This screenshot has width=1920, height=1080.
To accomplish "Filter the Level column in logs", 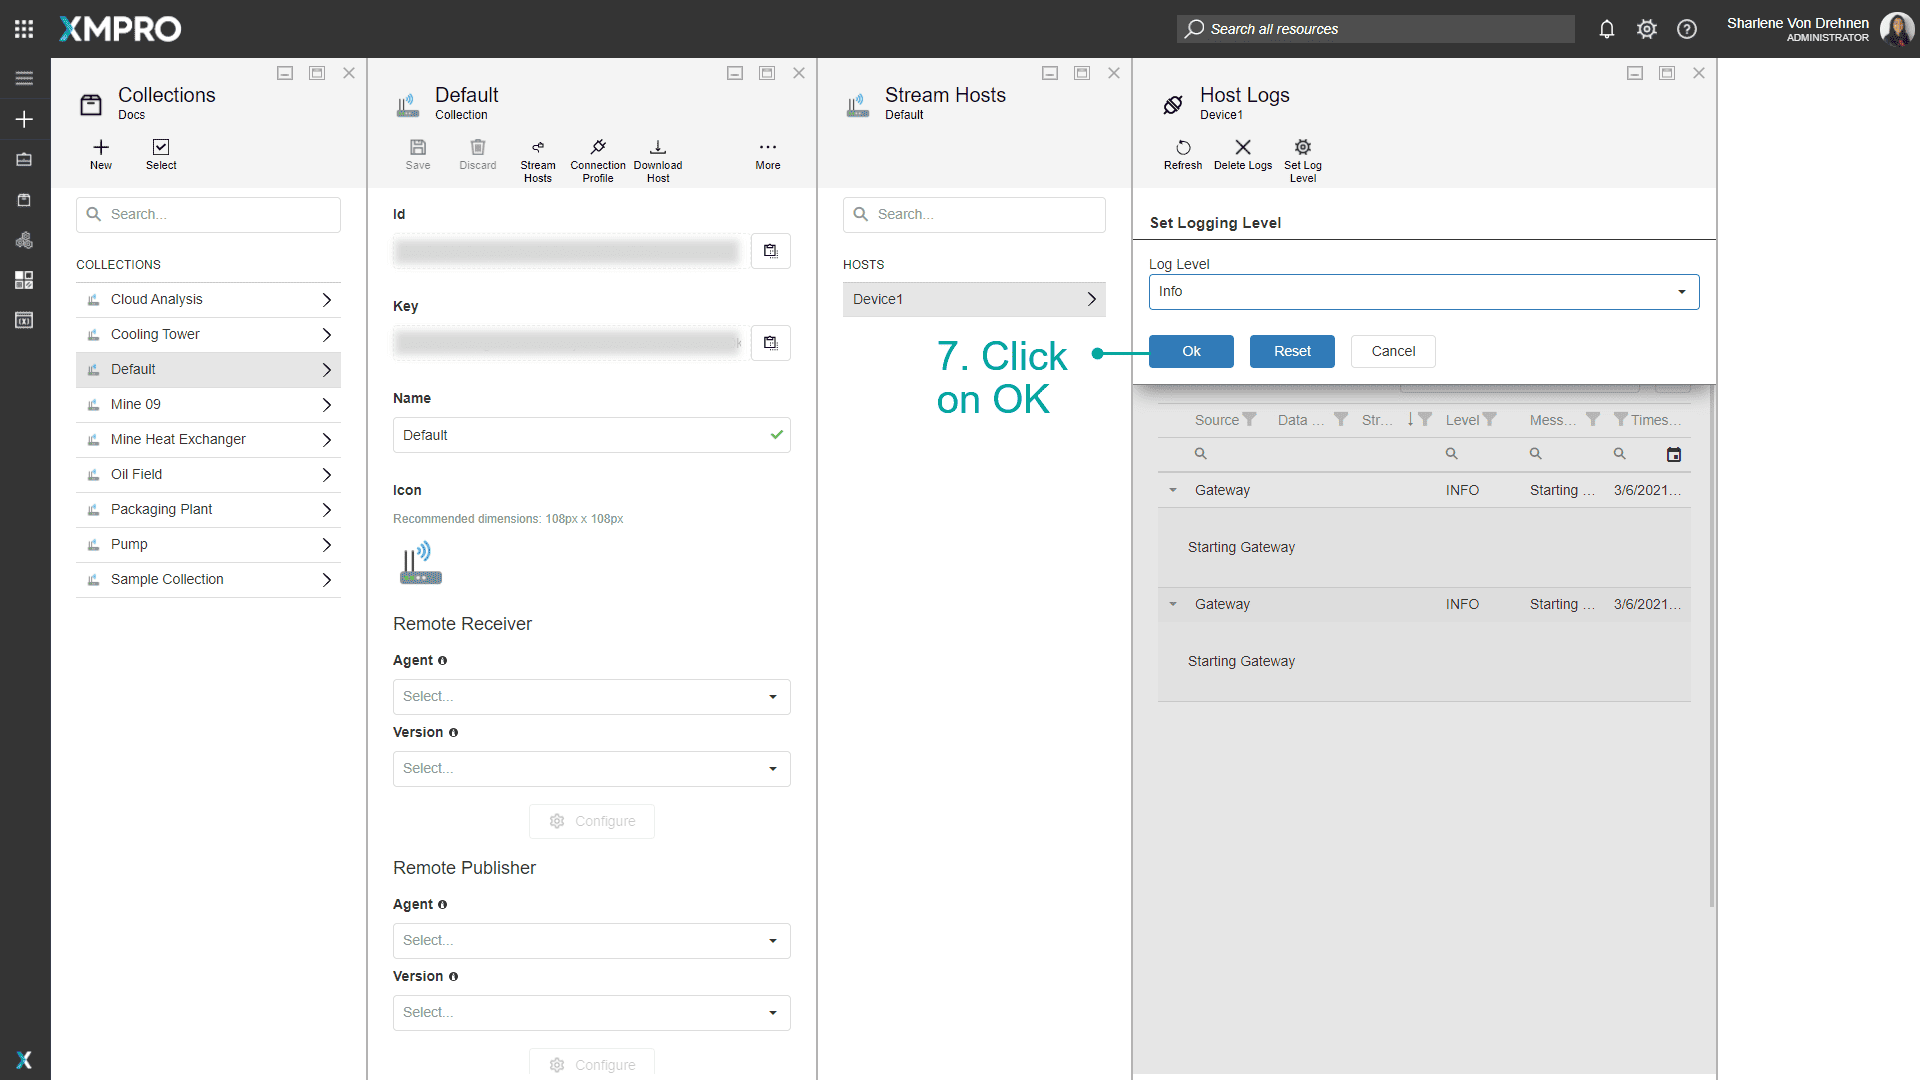I will coord(1490,420).
